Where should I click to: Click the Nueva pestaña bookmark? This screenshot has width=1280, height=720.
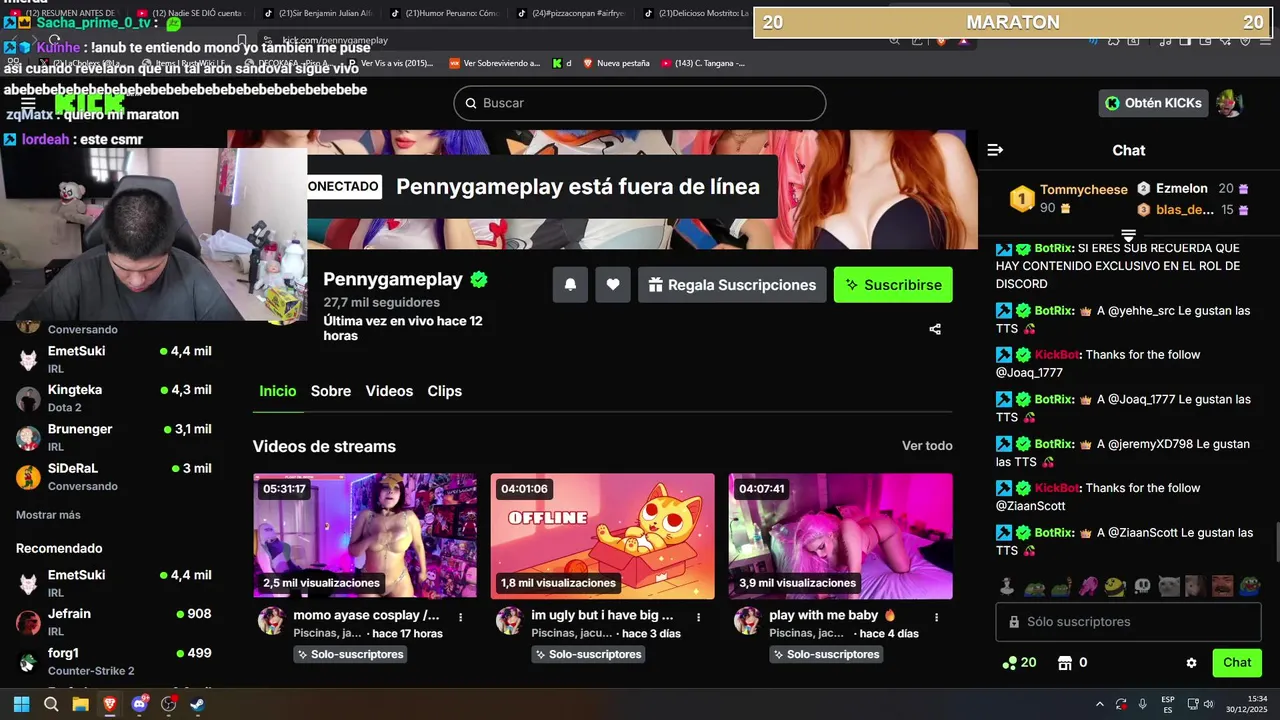[615, 63]
